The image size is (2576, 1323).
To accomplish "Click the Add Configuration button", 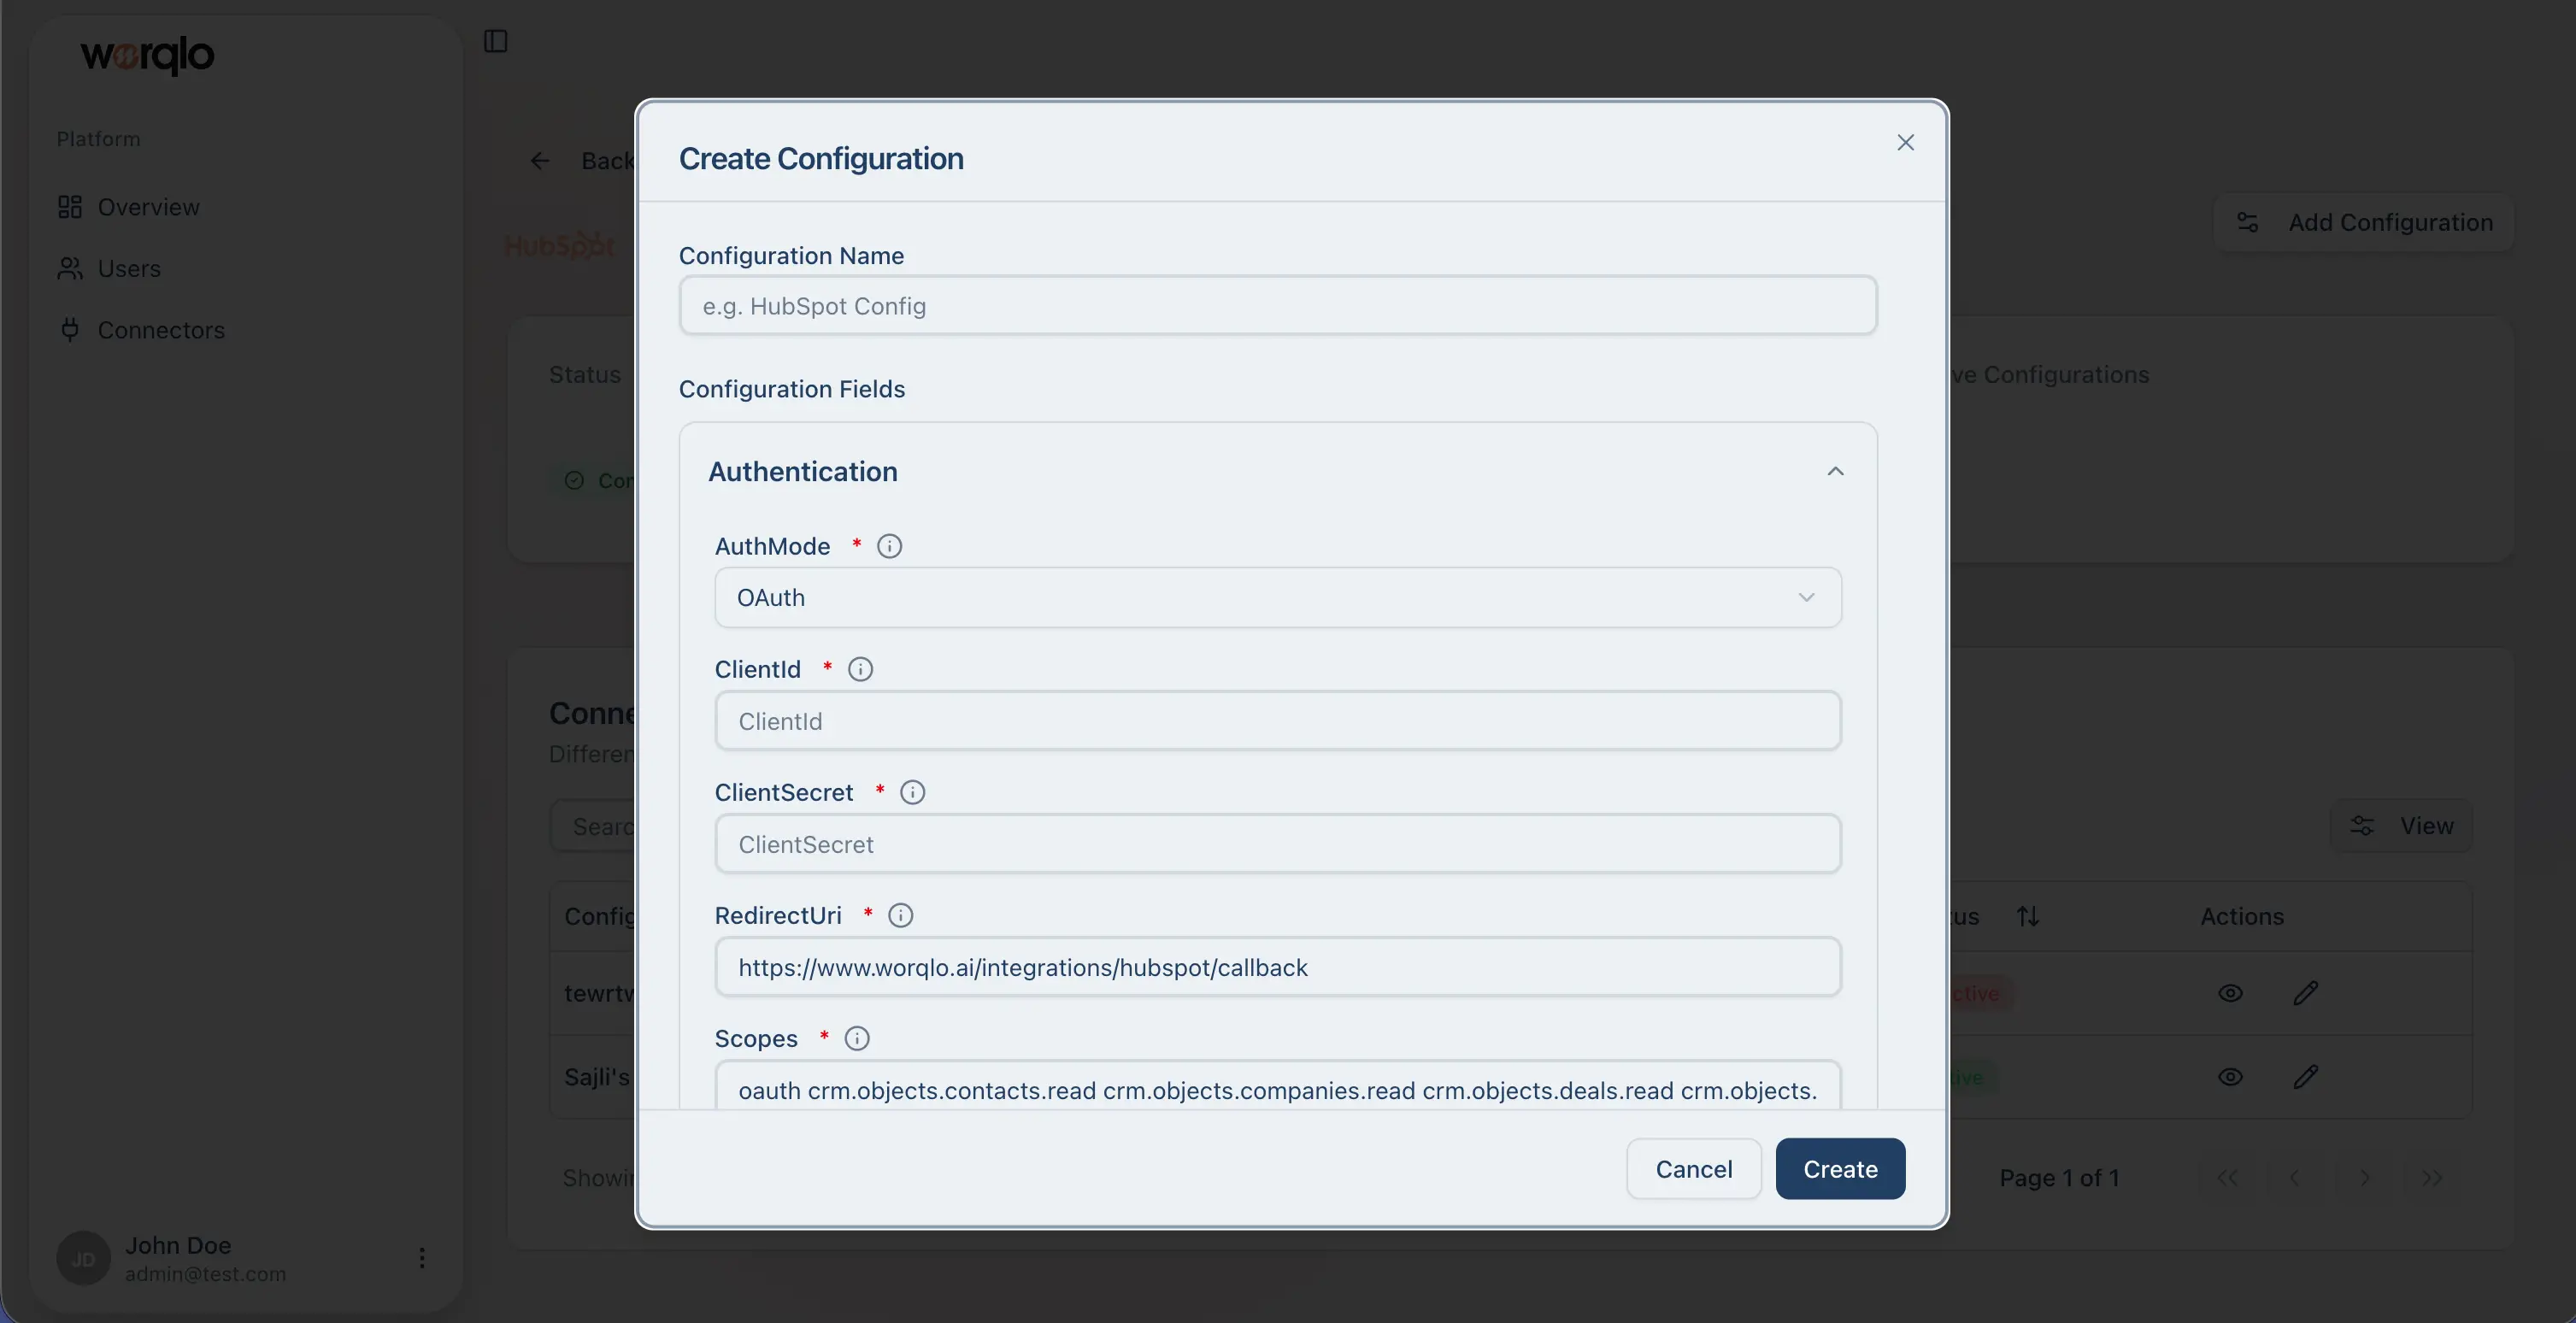I will pos(2364,222).
